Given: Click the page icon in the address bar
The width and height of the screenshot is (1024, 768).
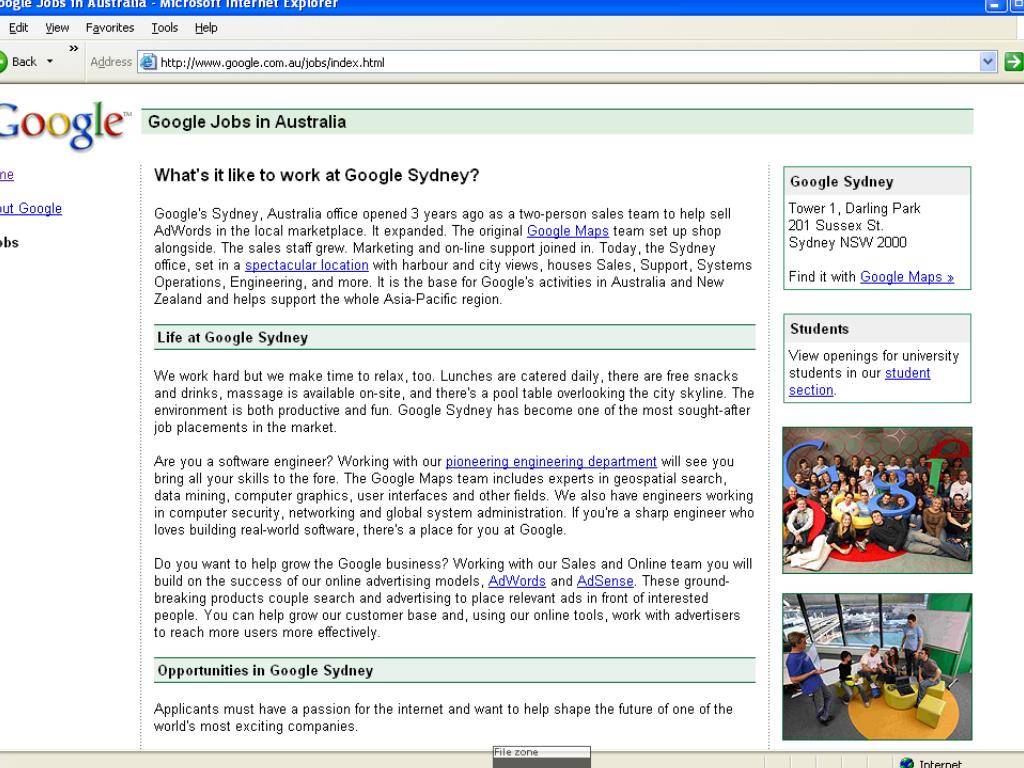Looking at the screenshot, I should pos(149,62).
